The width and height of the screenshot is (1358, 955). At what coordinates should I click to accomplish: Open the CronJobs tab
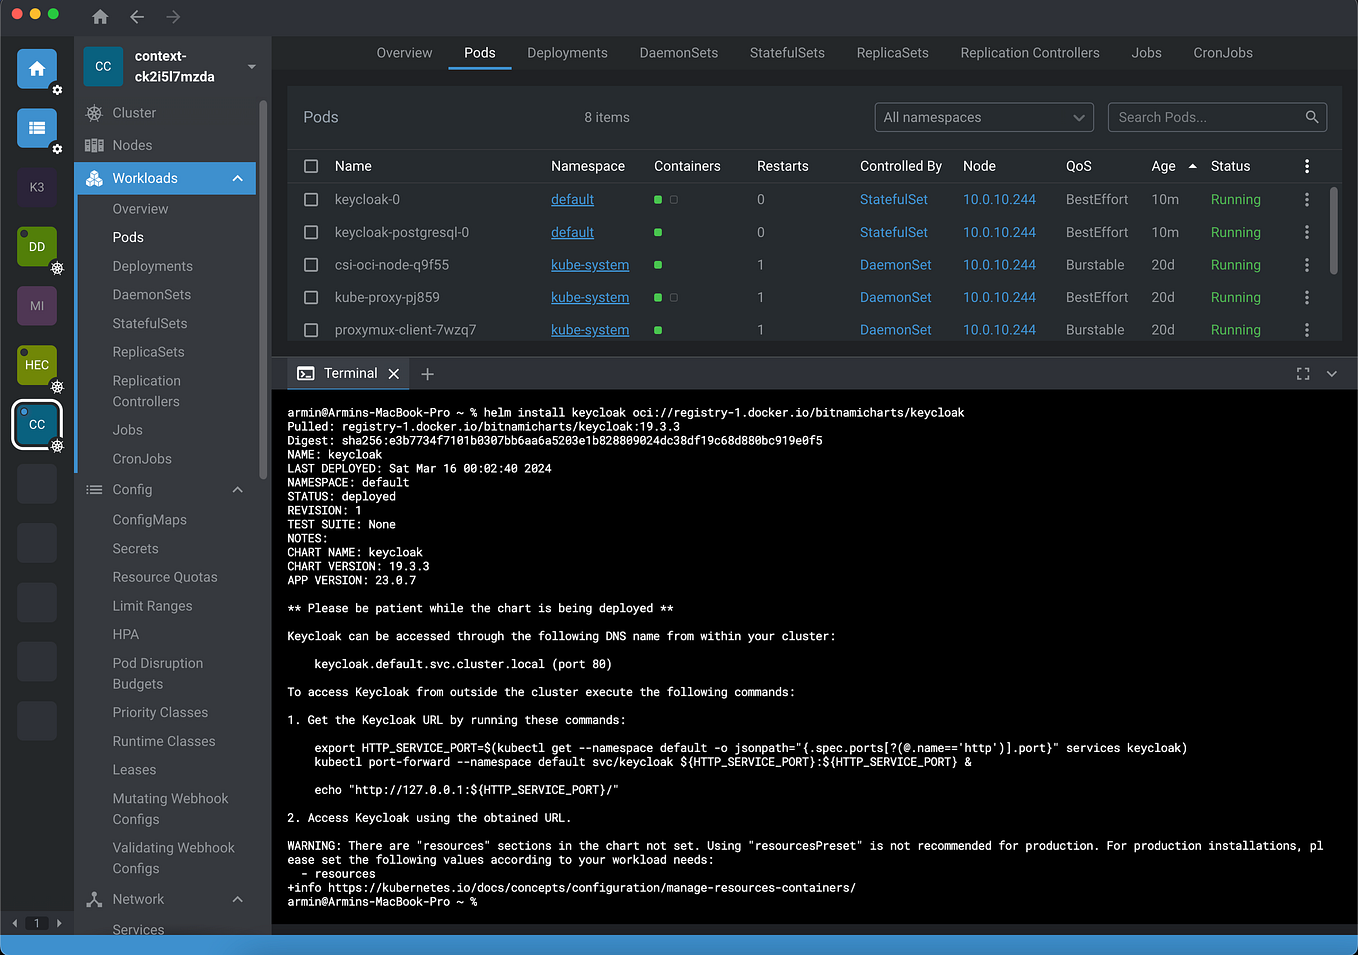(x=1222, y=53)
